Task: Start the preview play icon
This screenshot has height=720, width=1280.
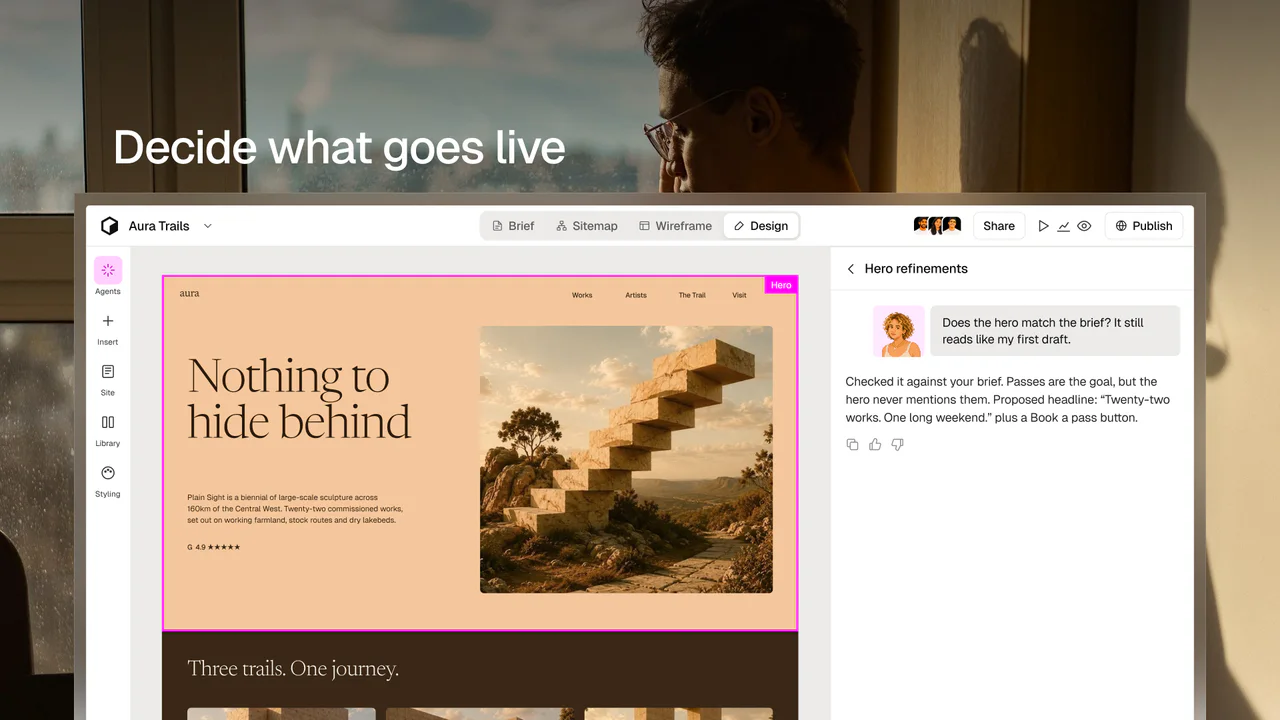Action: pos(1043,226)
